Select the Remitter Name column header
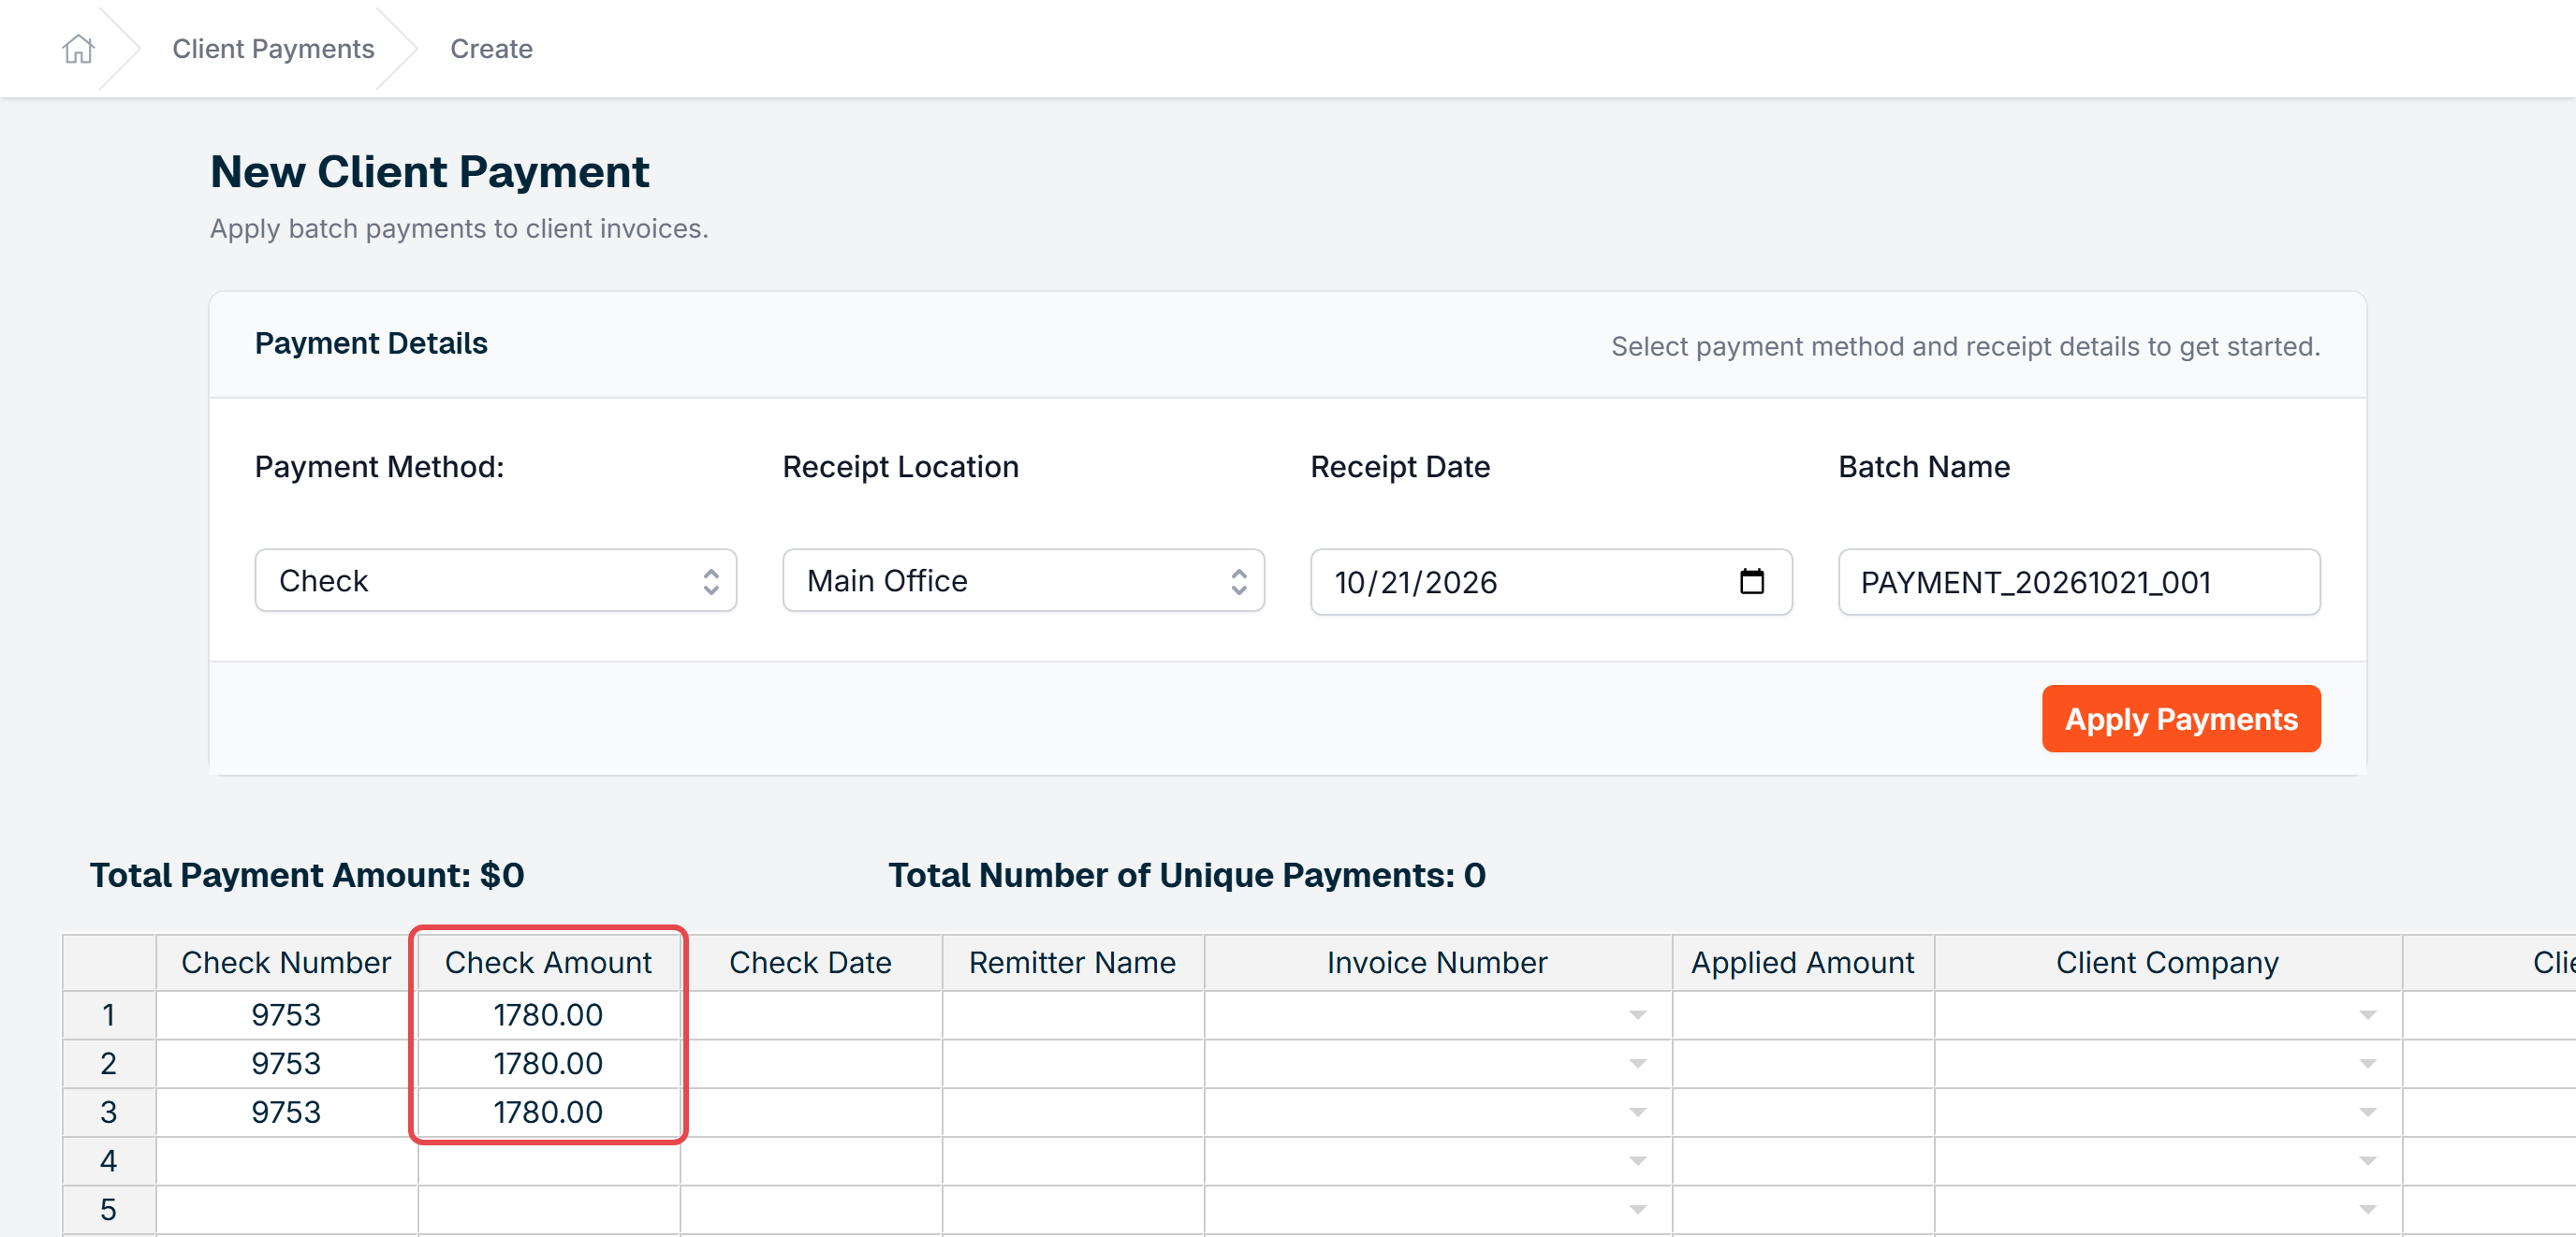The image size is (2576, 1237). click(1072, 962)
